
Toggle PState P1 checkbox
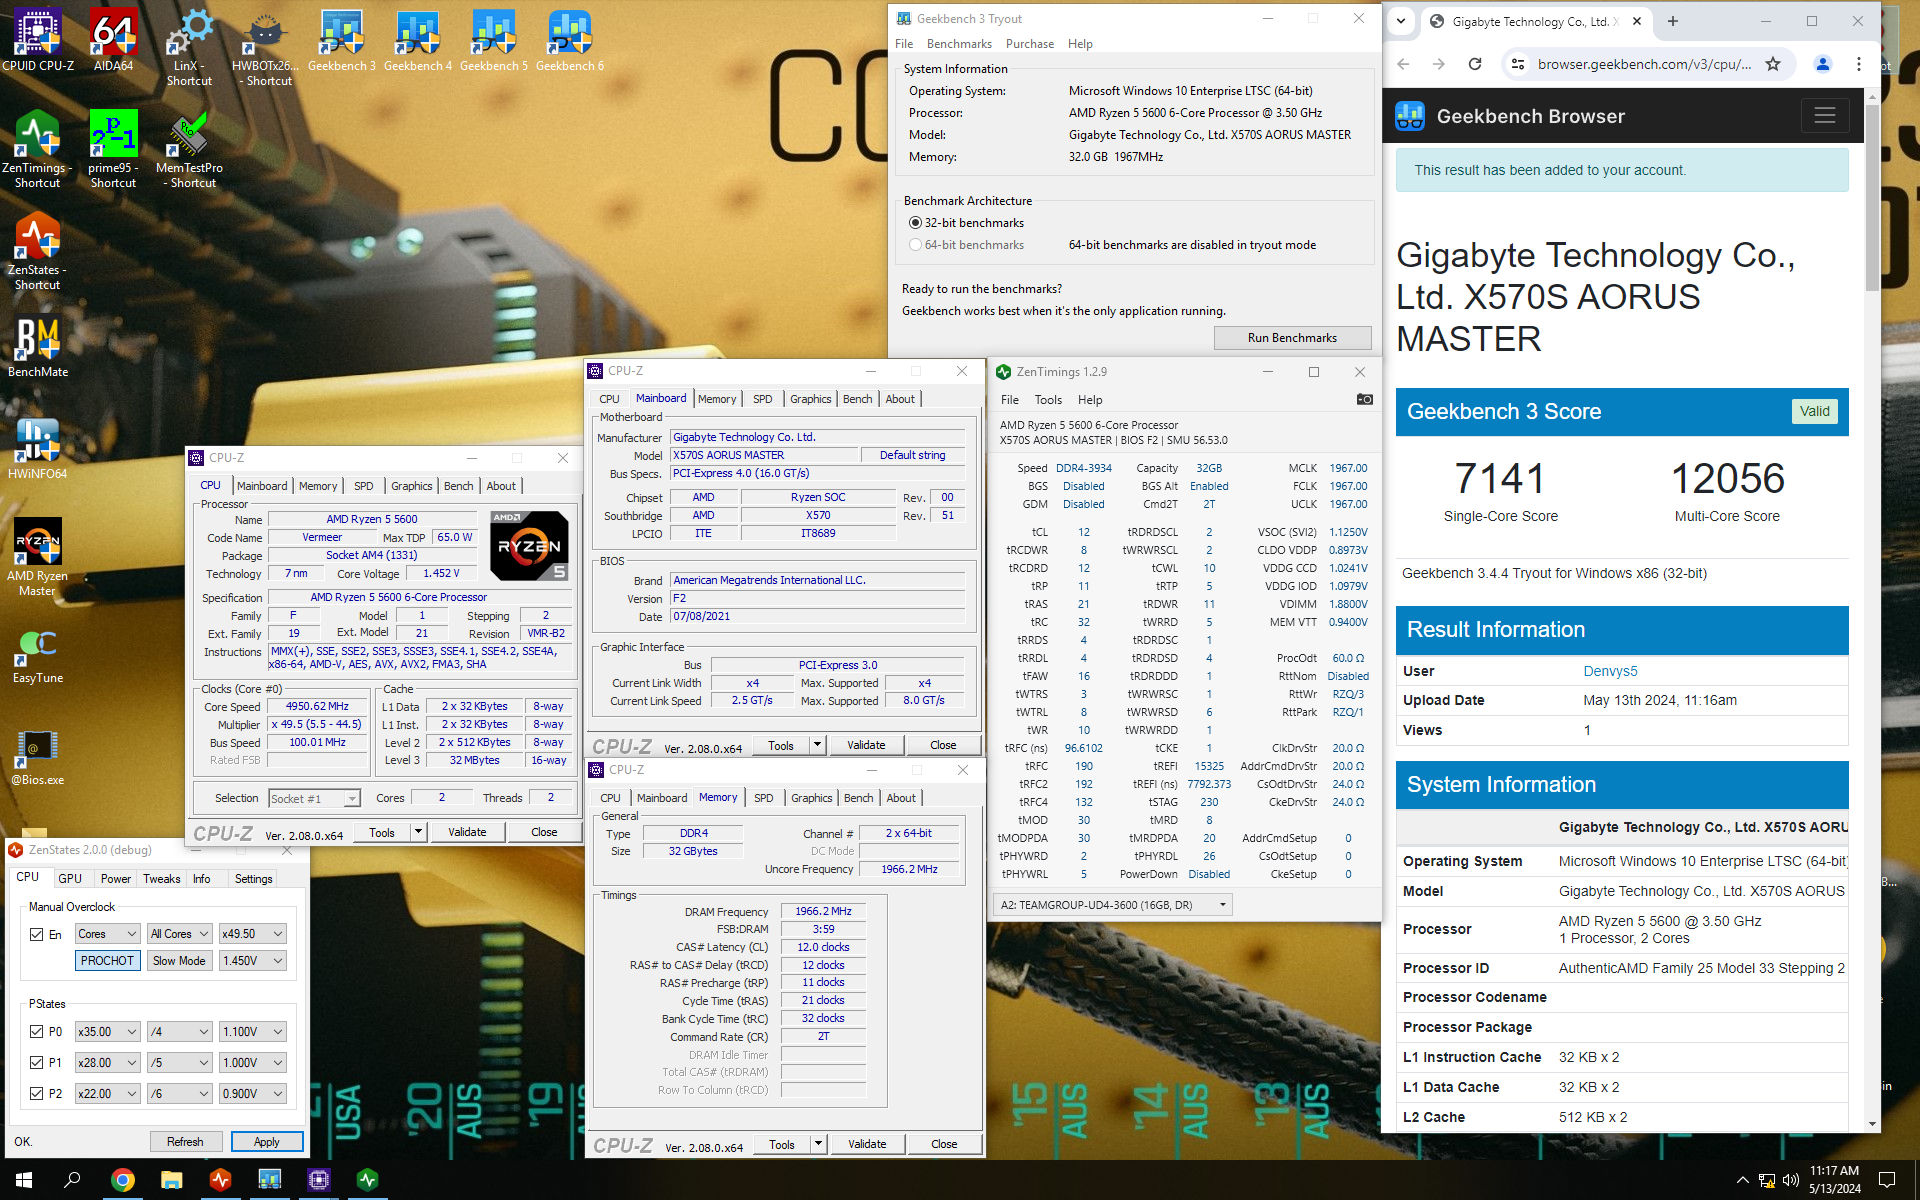pos(37,1063)
